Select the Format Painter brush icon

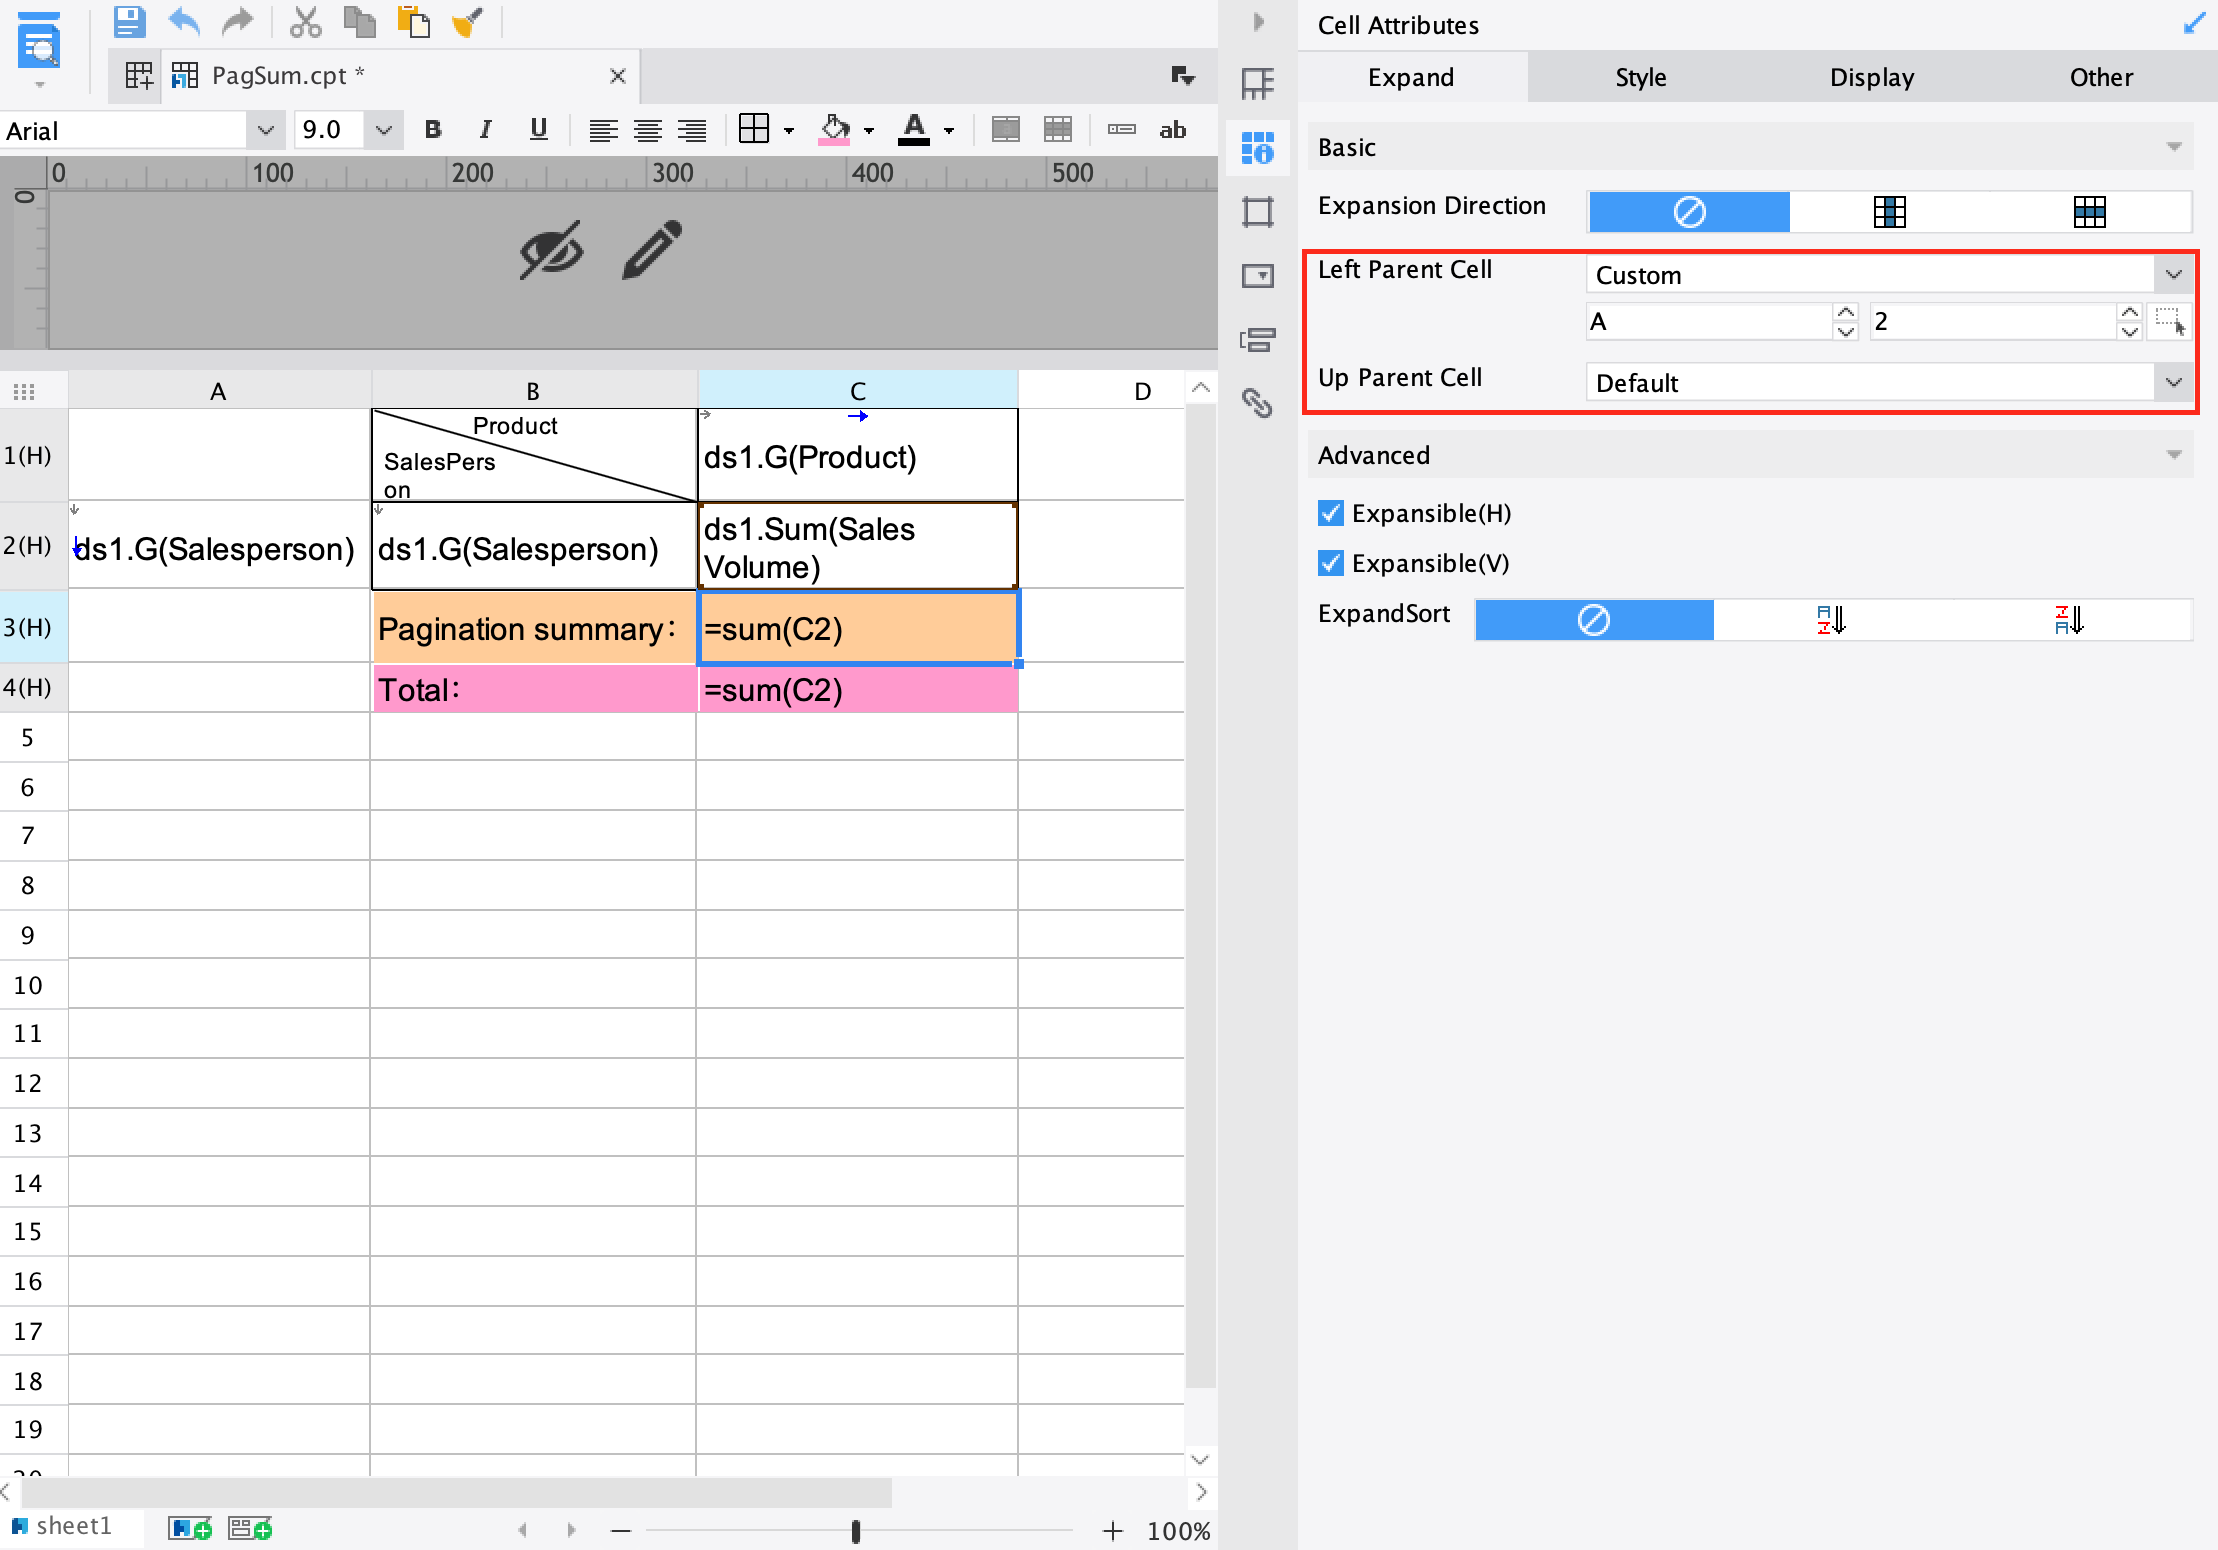(x=467, y=21)
